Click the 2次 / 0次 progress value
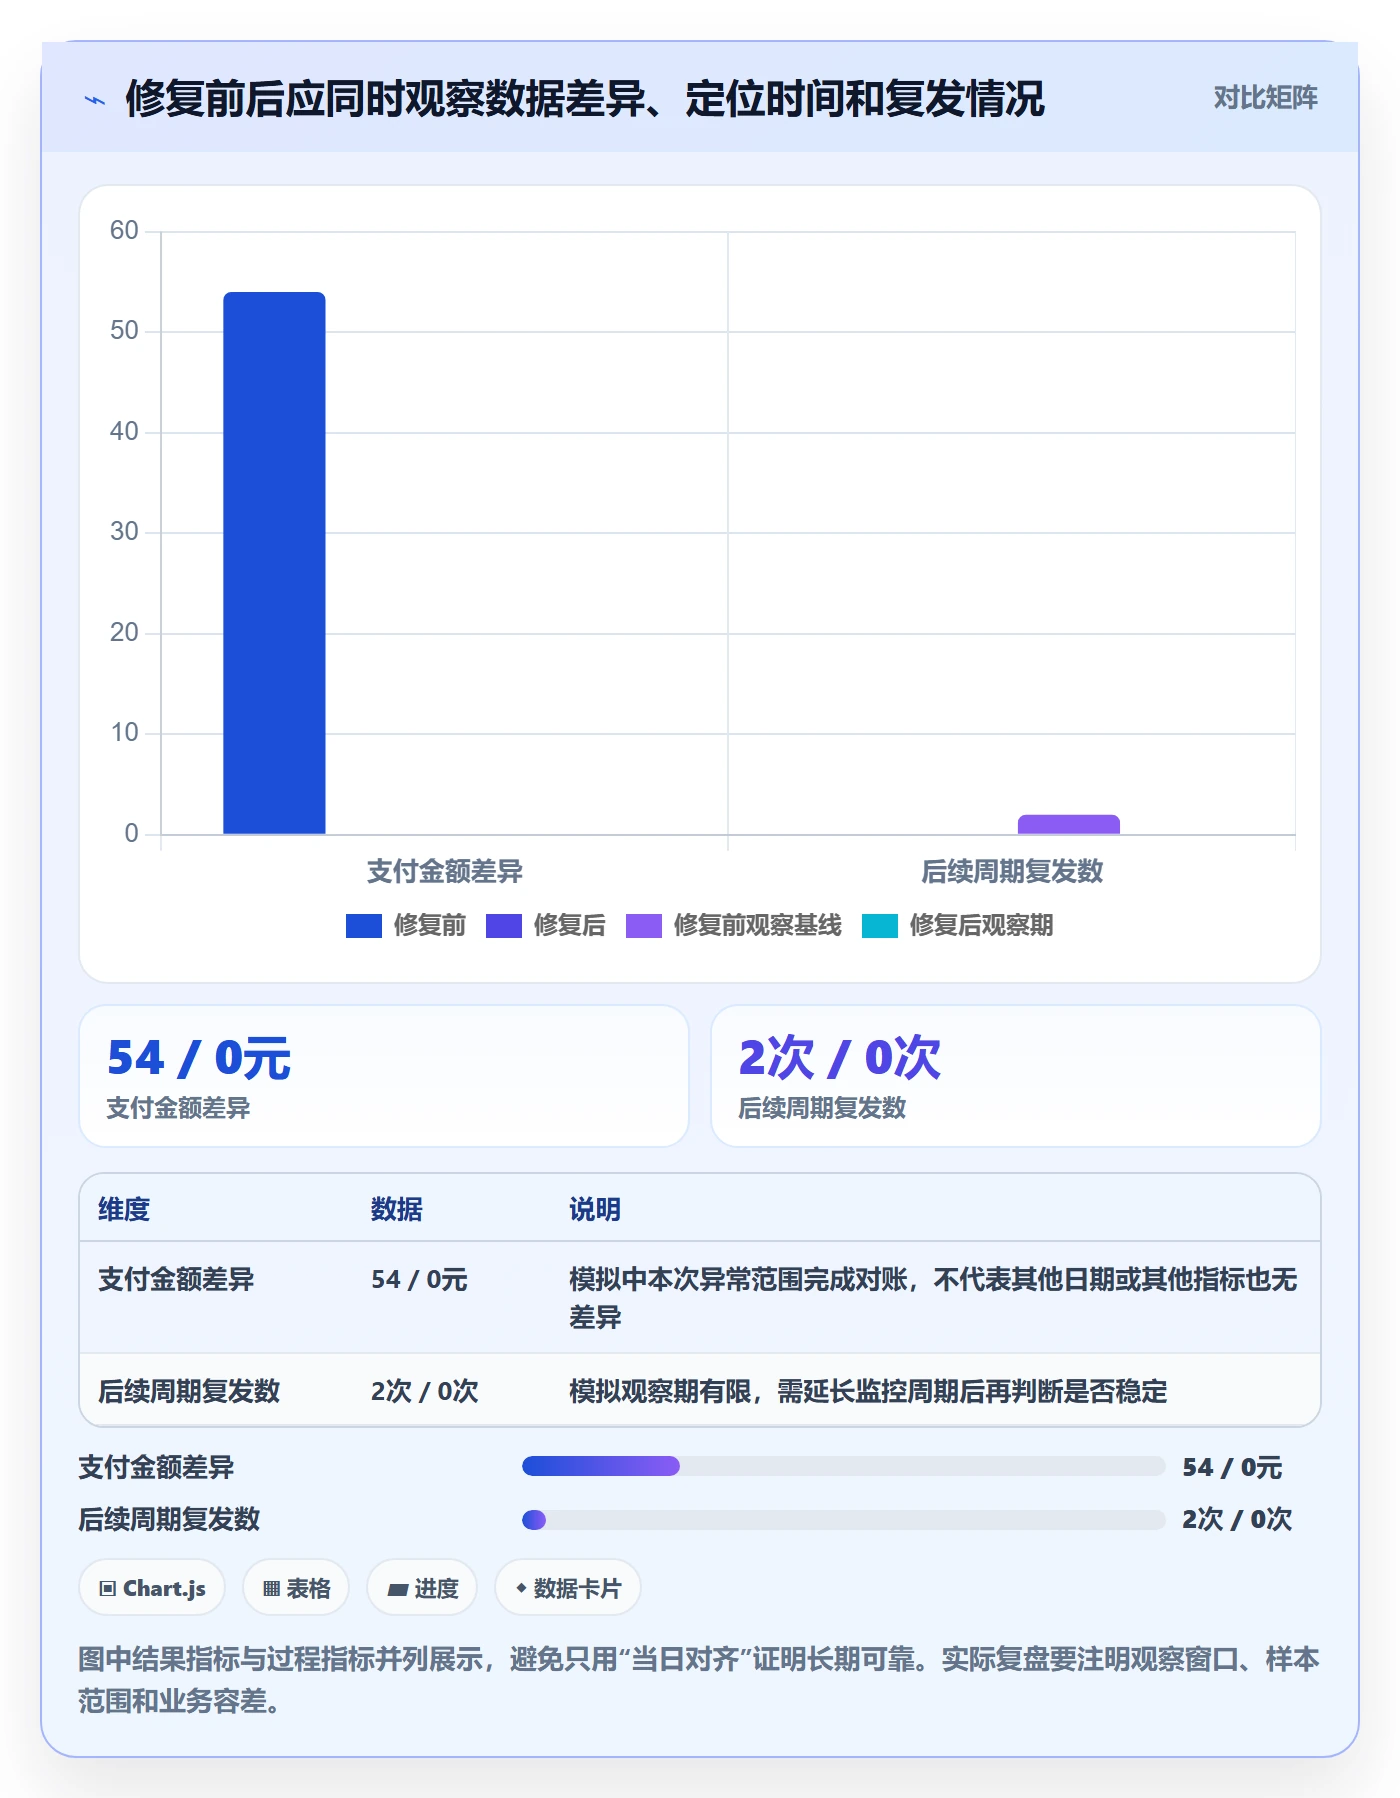The image size is (1400, 1798). [1237, 1519]
